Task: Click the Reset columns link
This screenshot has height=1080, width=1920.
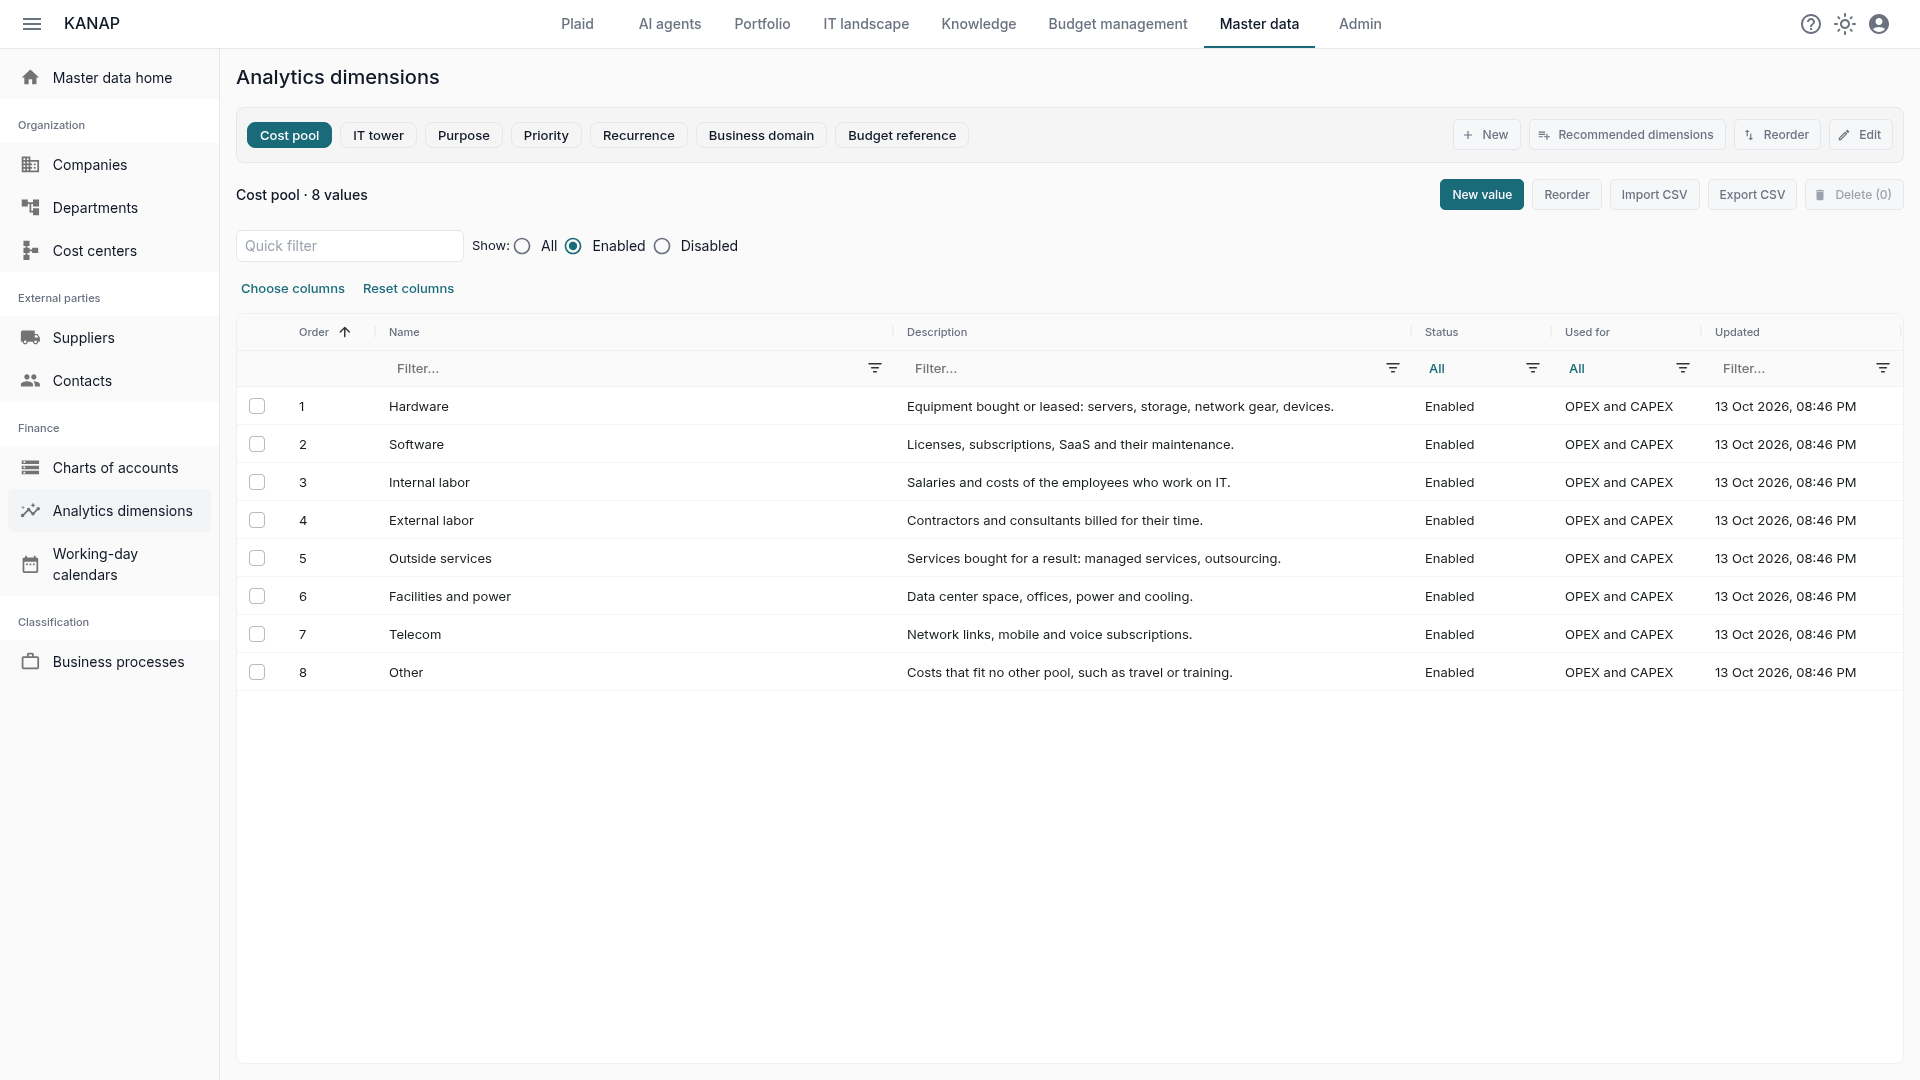Action: tap(408, 289)
